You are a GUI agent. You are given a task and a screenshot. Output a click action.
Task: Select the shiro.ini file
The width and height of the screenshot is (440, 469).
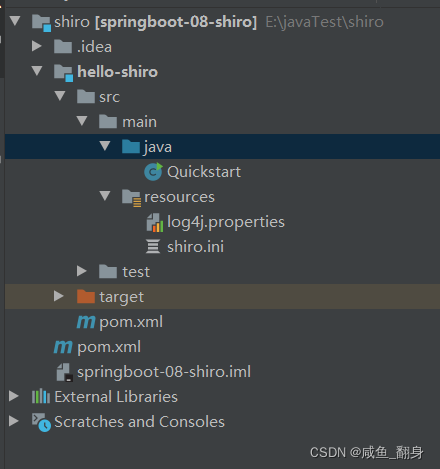195,247
